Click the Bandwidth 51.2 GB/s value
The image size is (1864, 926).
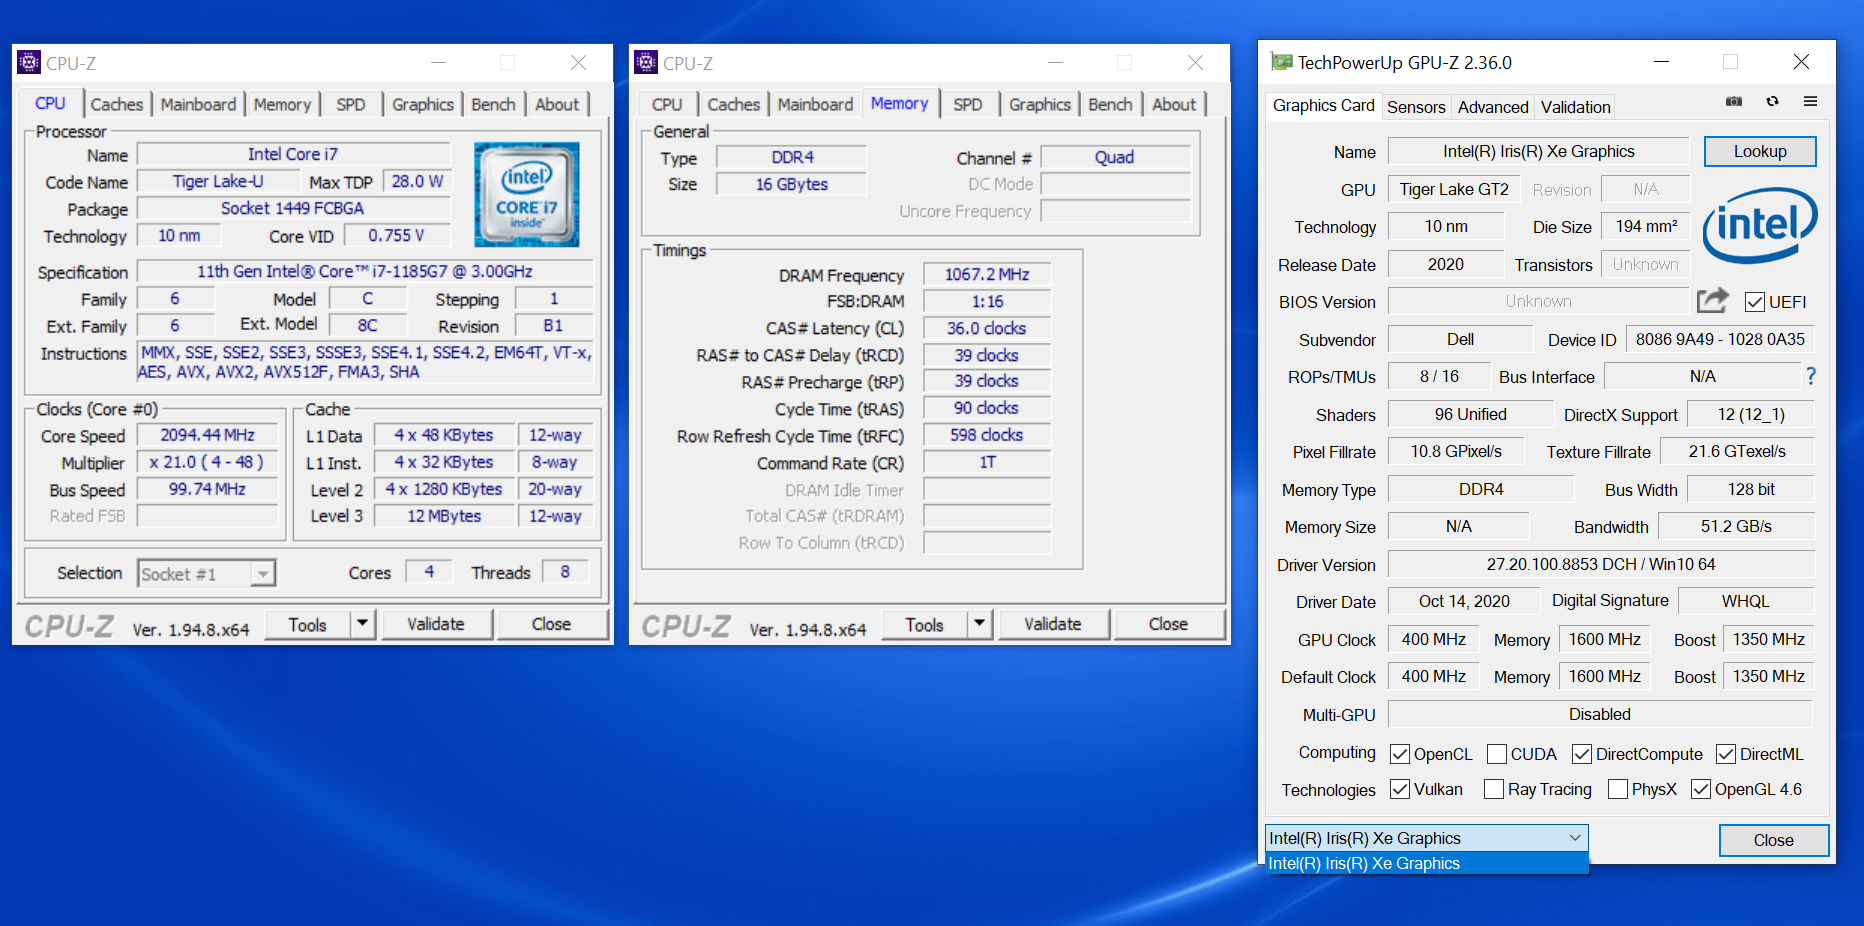(1736, 526)
